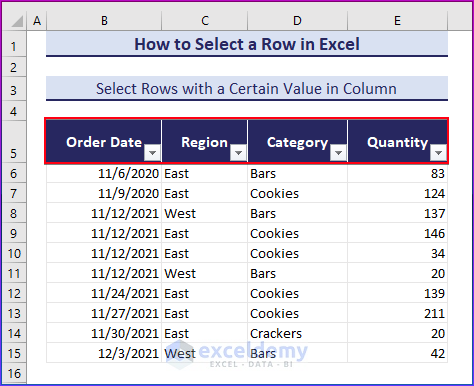Click the 'Category' header text
Image resolution: width=474 pixels, height=386 pixels.
pos(297,143)
